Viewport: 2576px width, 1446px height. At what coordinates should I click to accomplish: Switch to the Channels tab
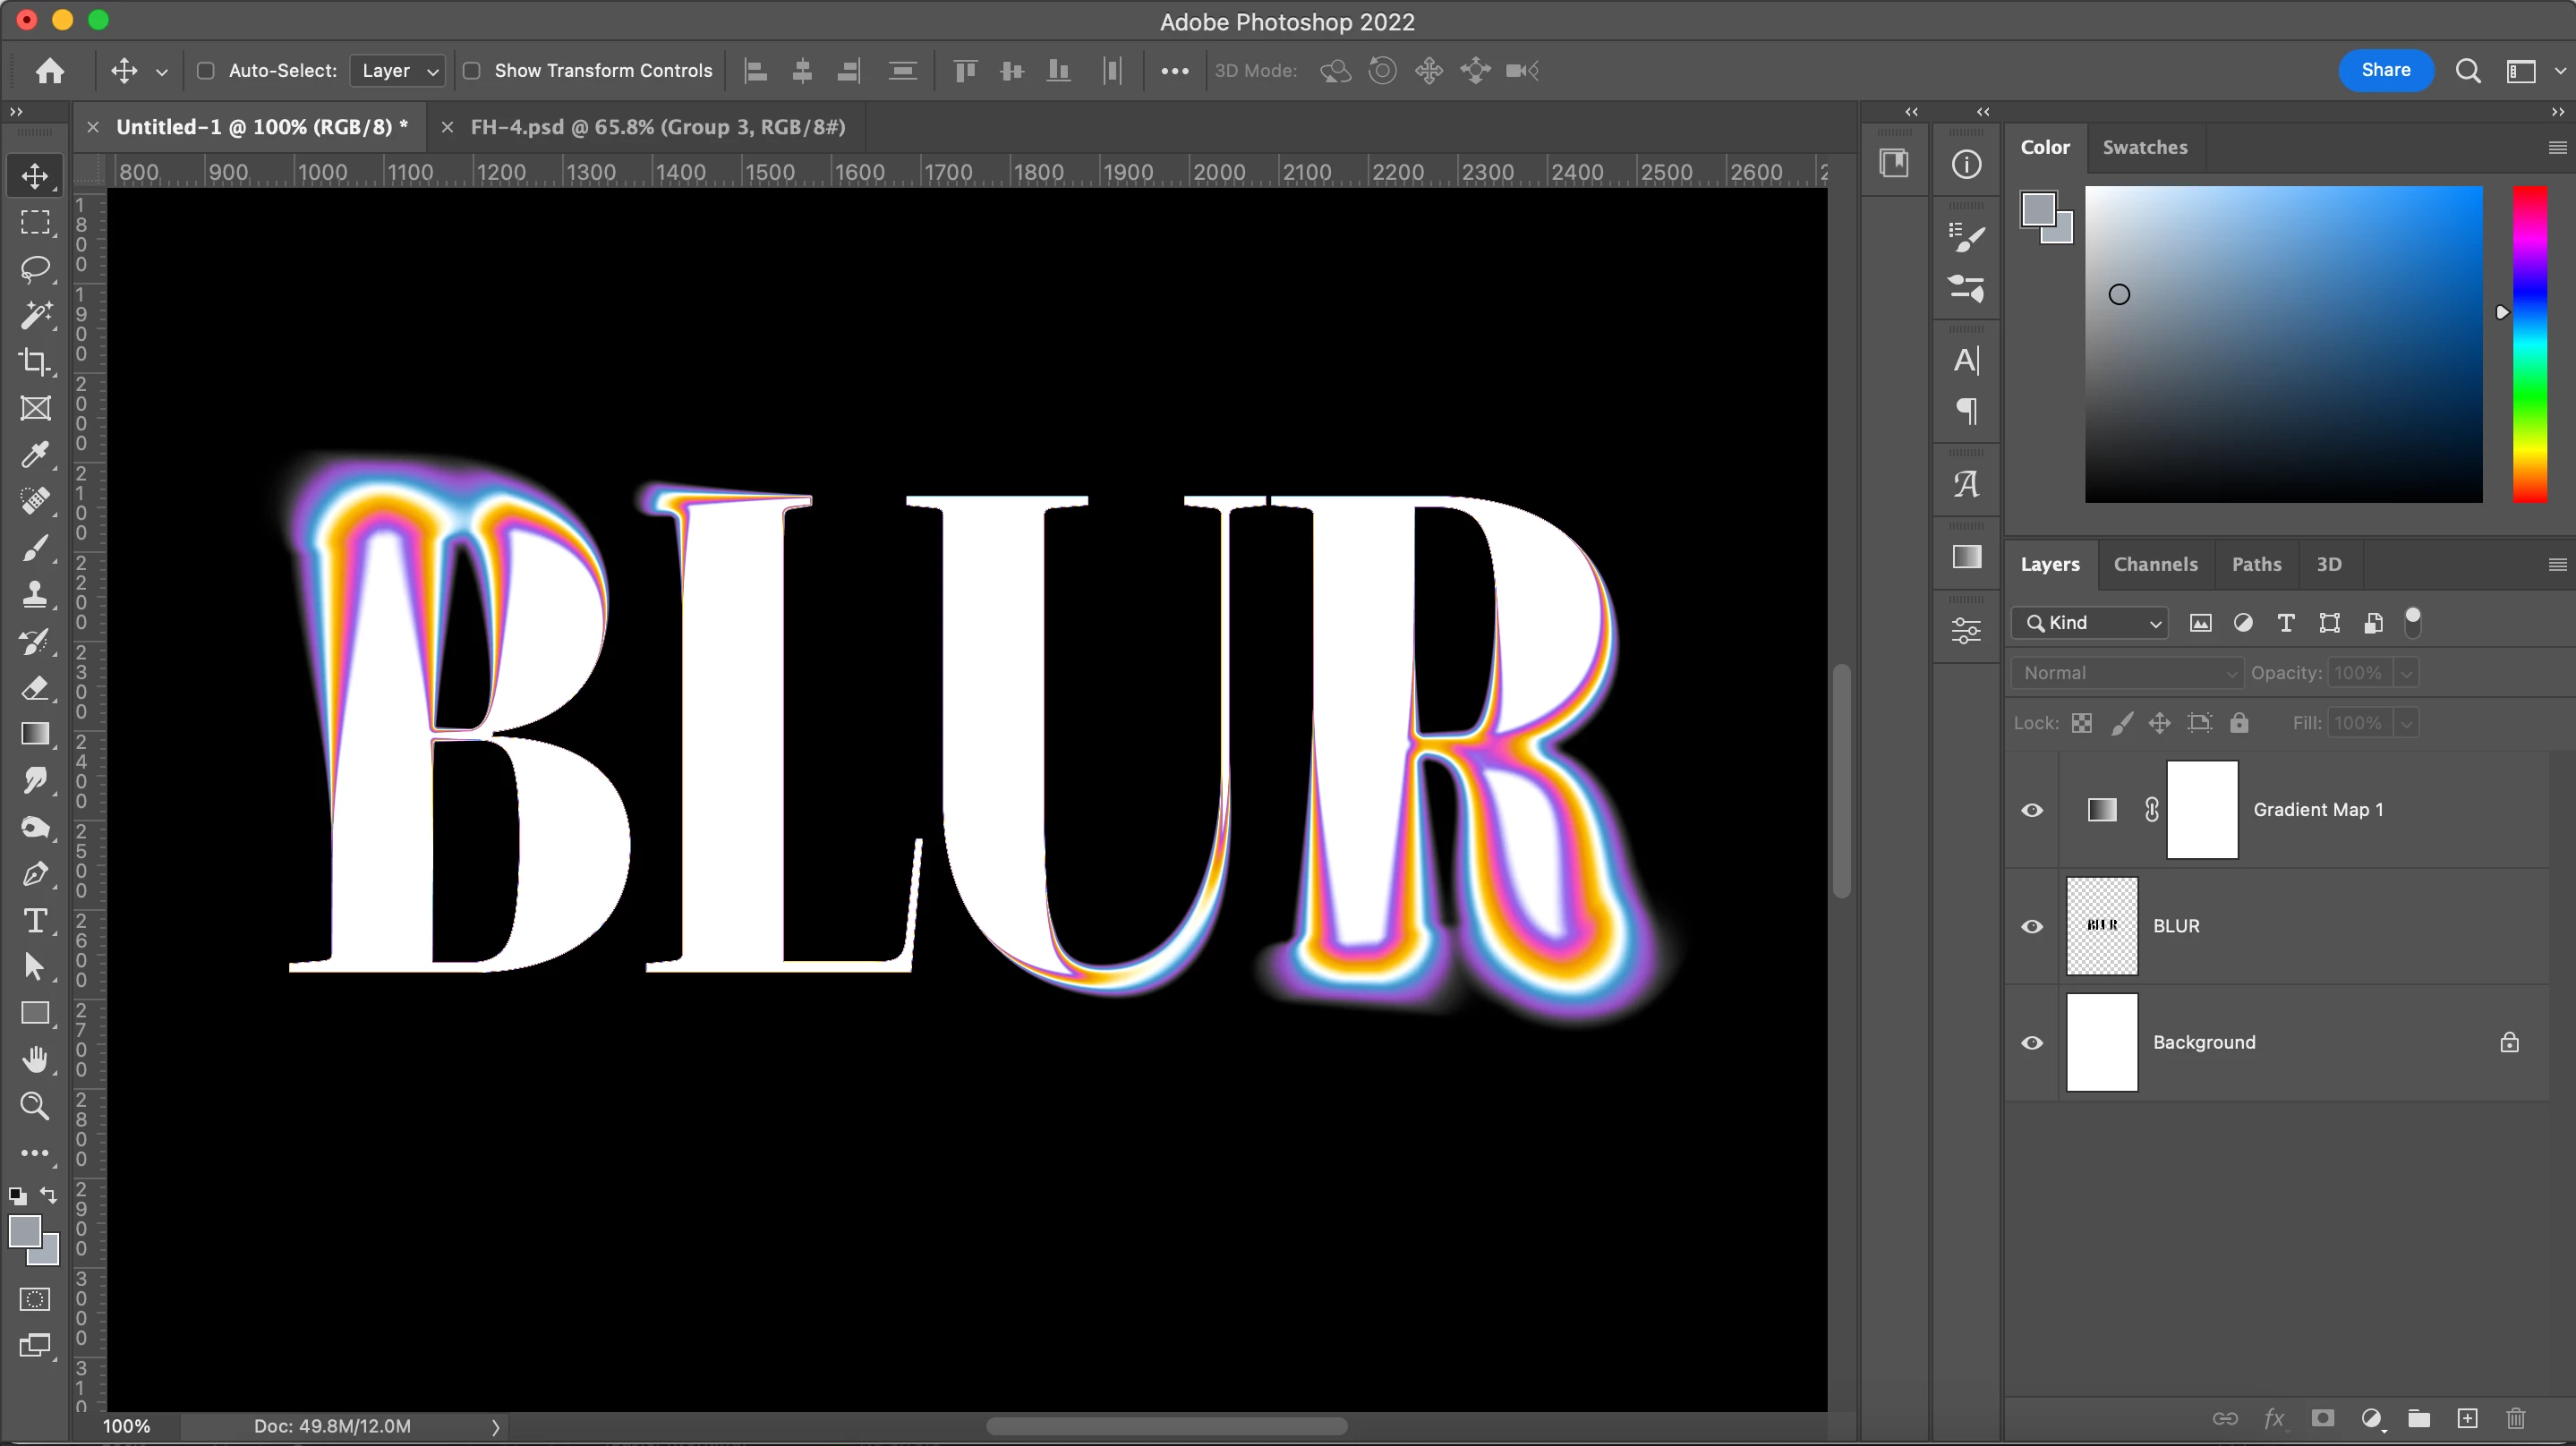(2155, 564)
